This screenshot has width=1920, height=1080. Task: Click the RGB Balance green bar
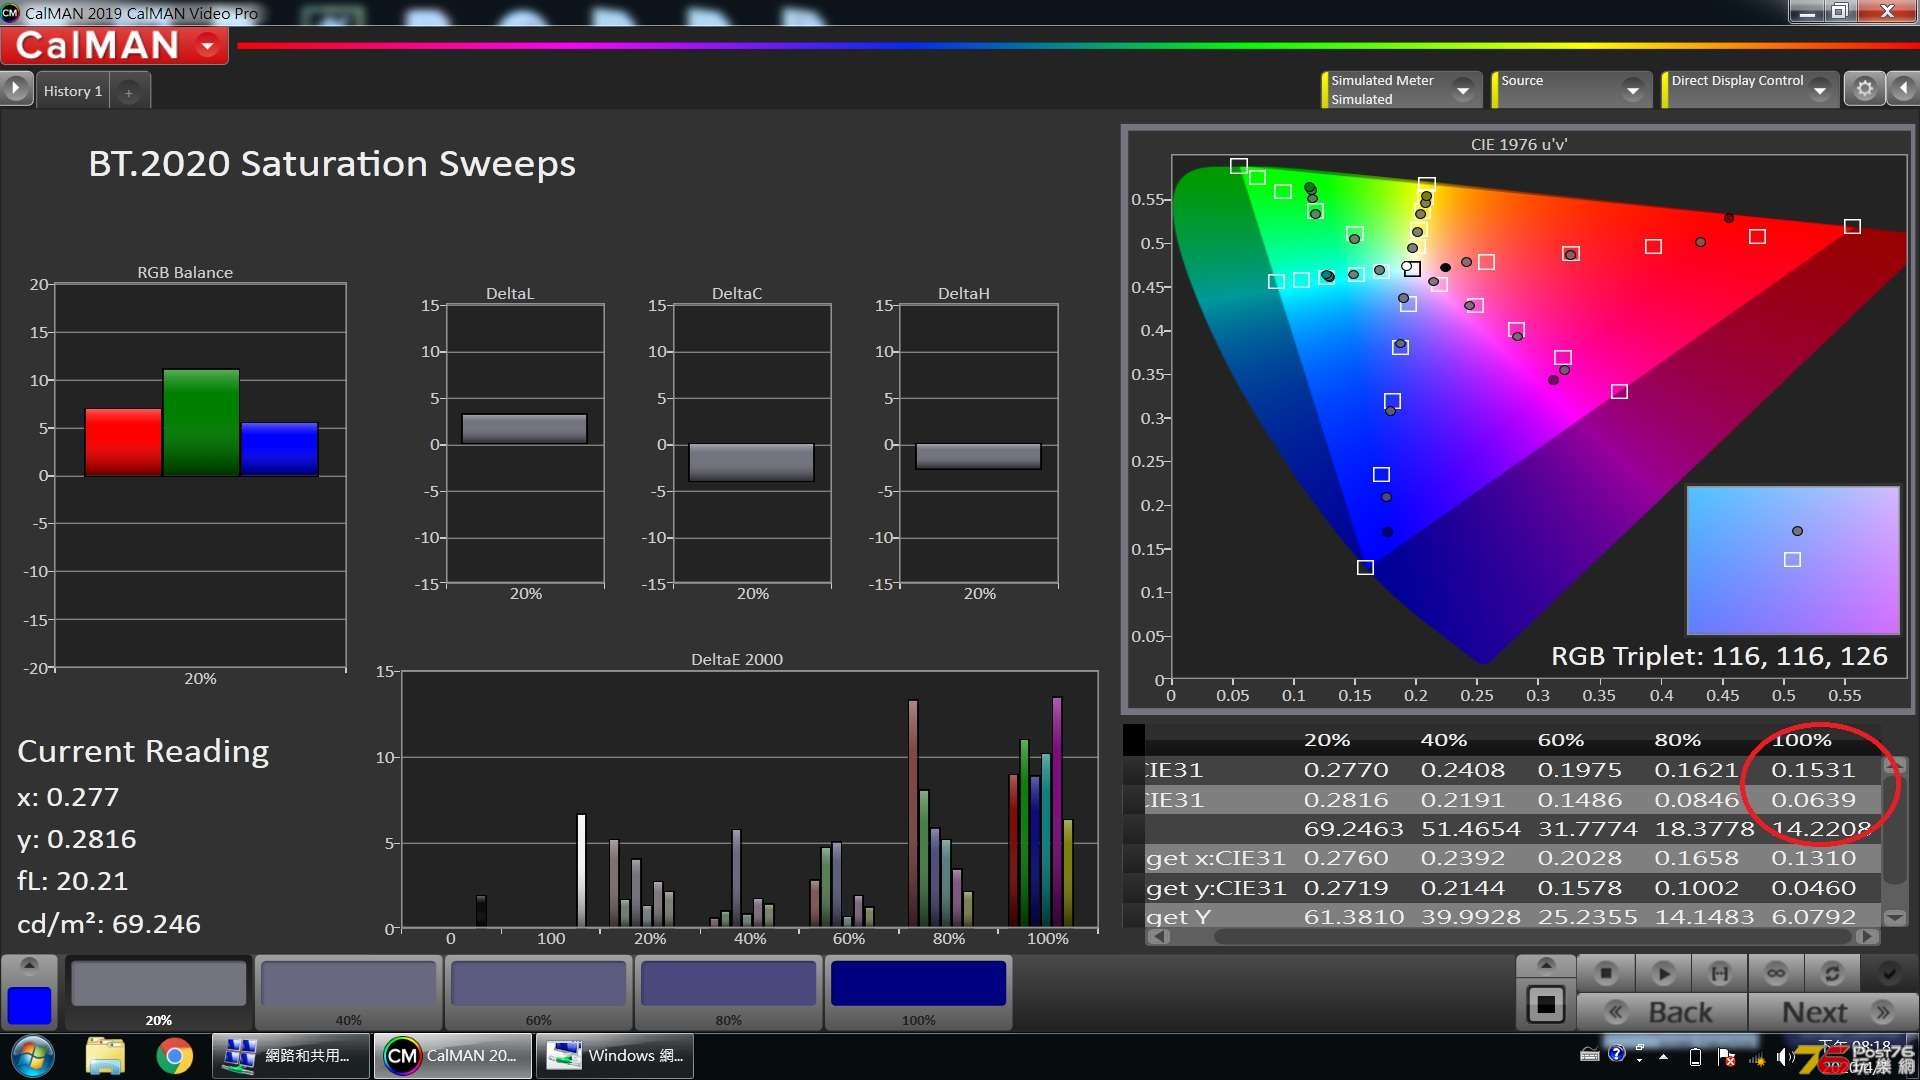coord(201,422)
